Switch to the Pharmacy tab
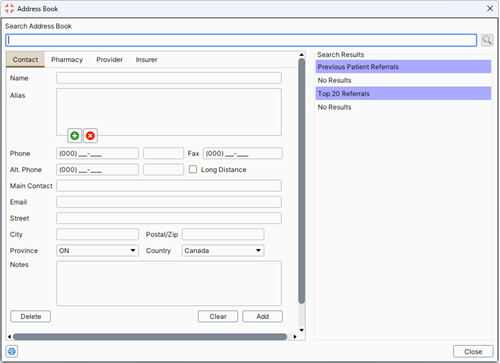 [x=67, y=60]
